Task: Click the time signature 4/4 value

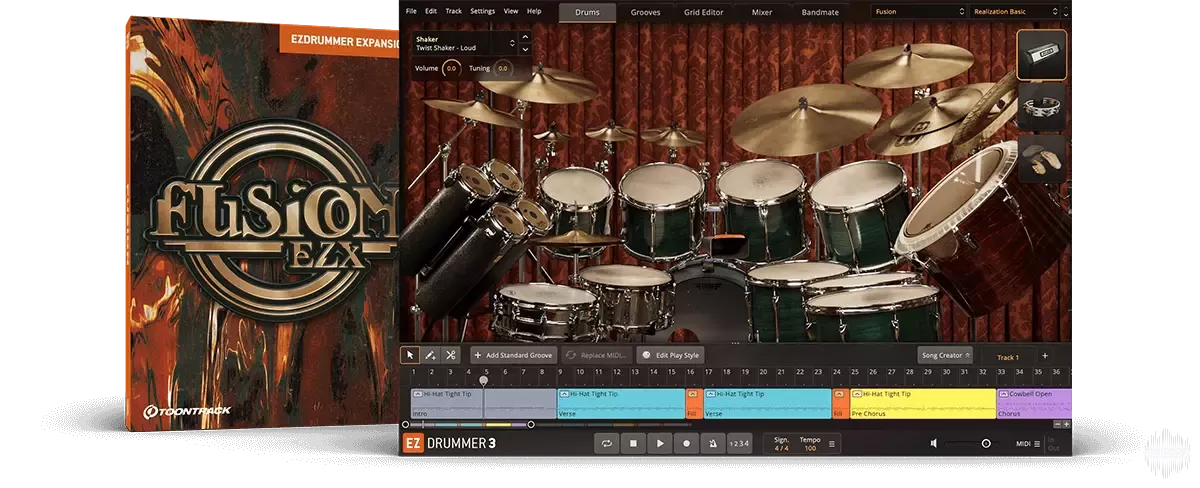Action: [x=781, y=447]
